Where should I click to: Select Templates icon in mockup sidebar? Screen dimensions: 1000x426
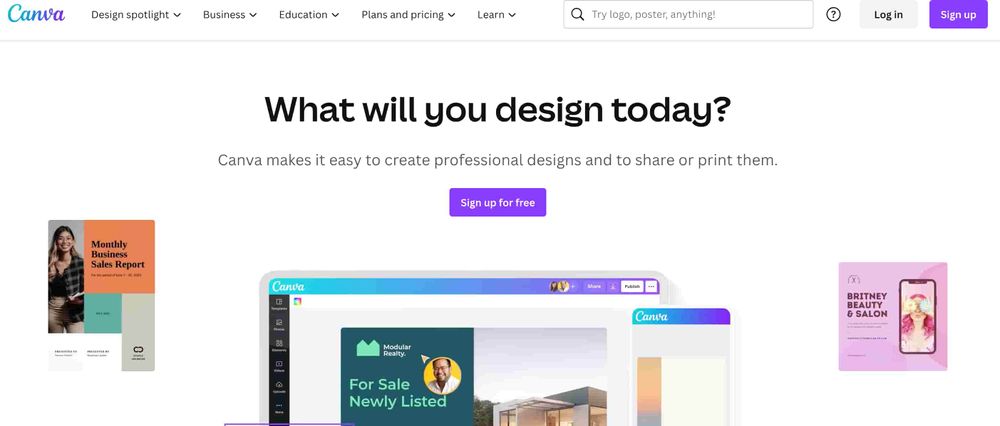click(279, 304)
